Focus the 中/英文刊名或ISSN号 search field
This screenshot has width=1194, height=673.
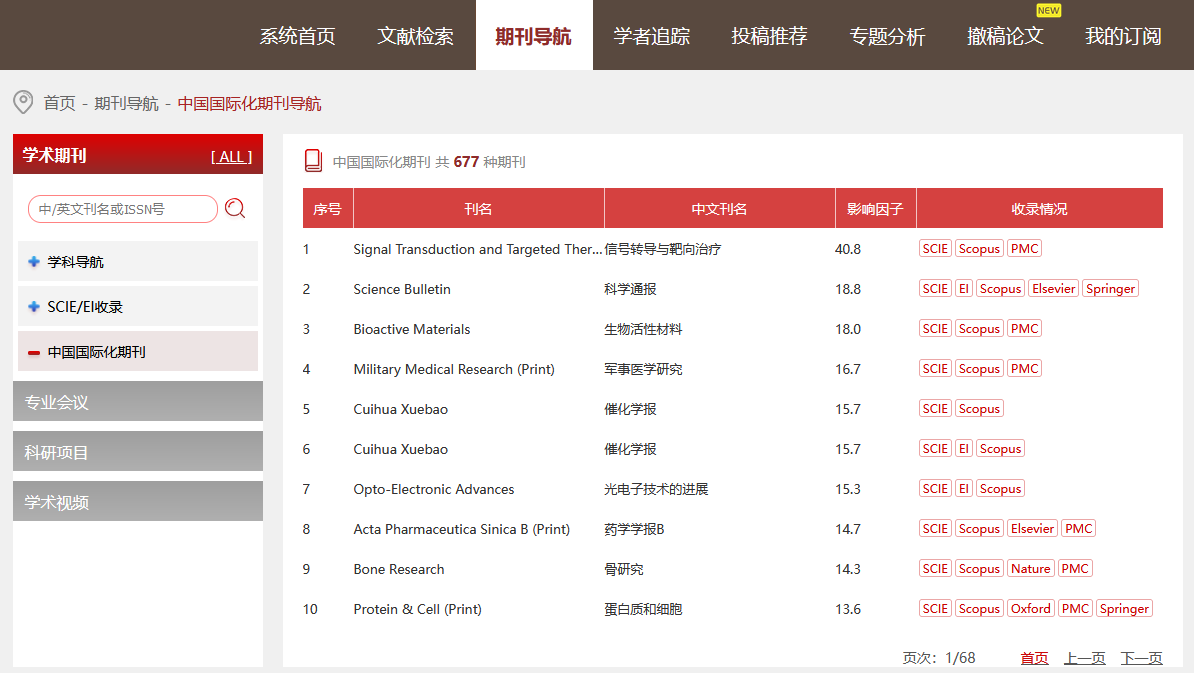tap(123, 209)
